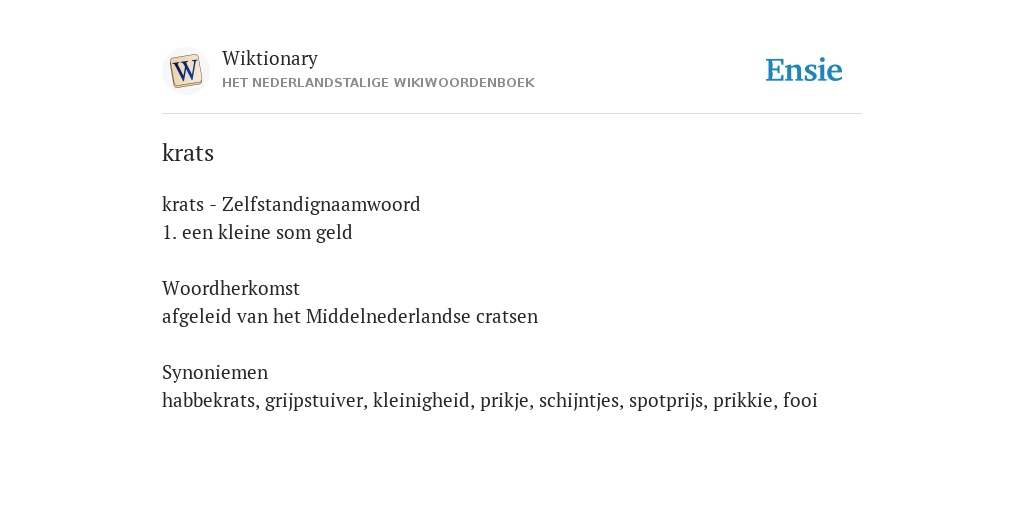
Task: Click the synonym 'spotprijs'
Action: point(666,400)
